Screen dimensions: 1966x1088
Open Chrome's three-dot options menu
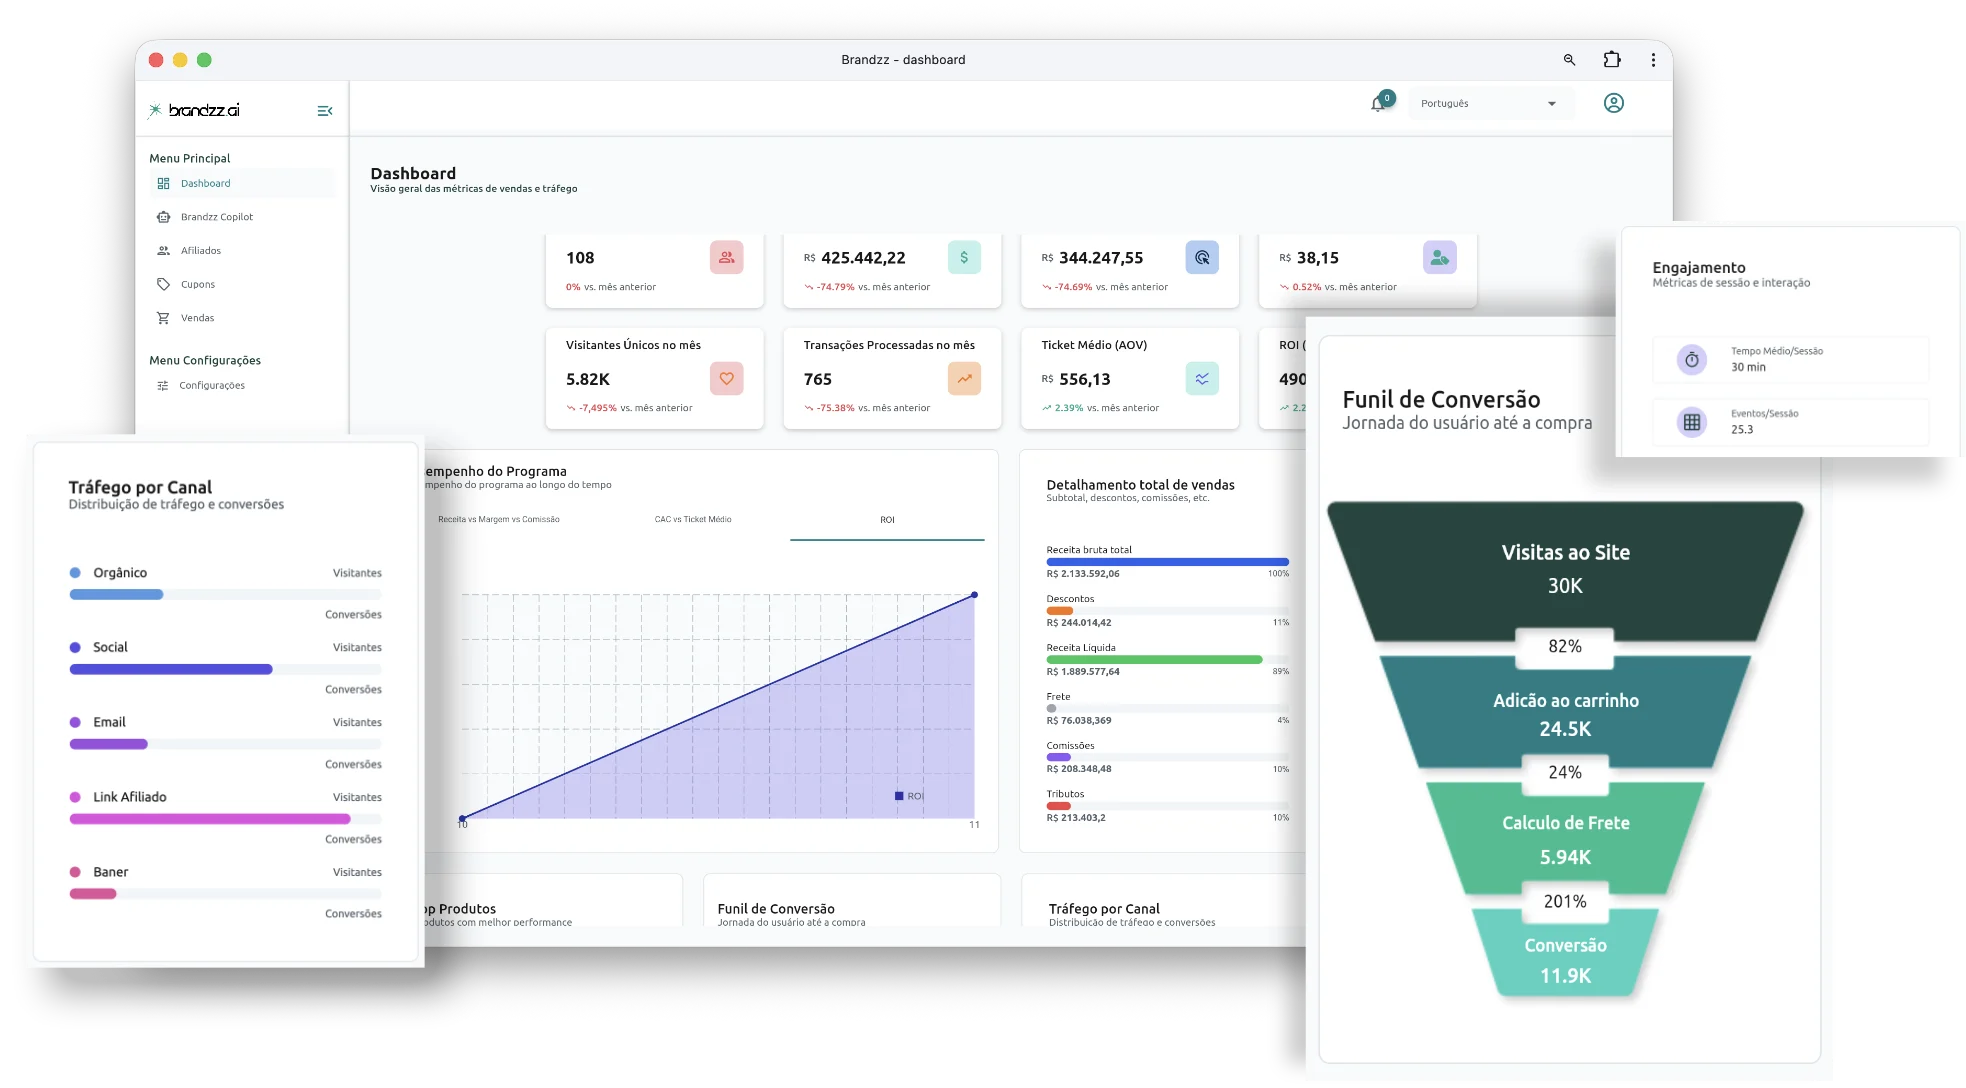(1654, 59)
